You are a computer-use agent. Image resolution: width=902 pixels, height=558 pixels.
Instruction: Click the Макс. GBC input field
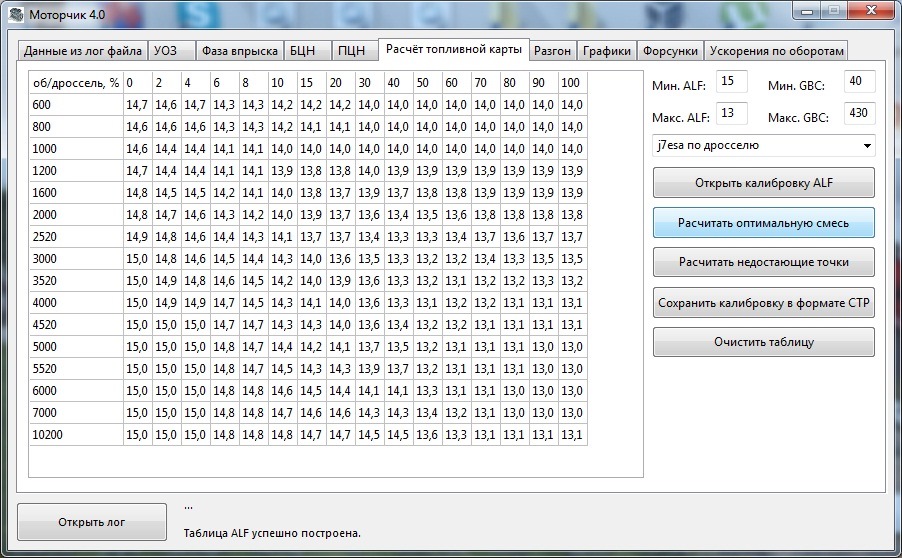[859, 113]
